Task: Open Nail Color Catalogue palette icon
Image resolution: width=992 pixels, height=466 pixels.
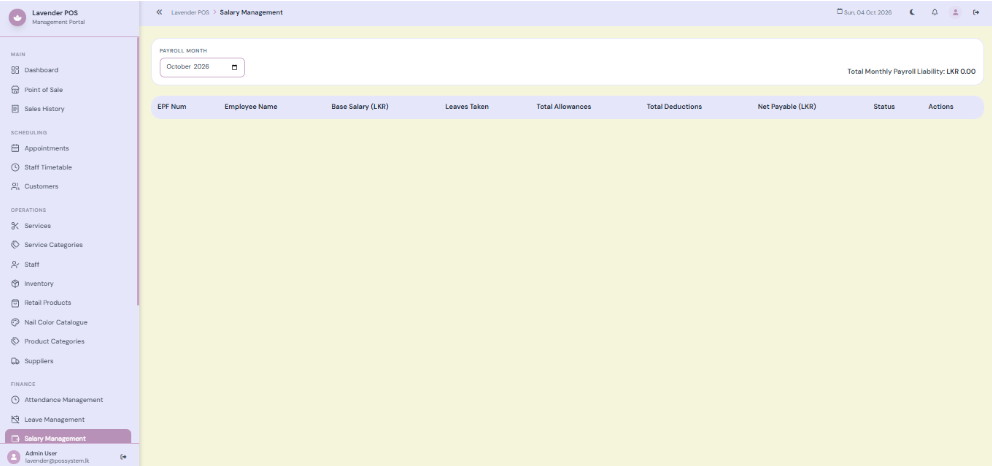Action: (15, 322)
